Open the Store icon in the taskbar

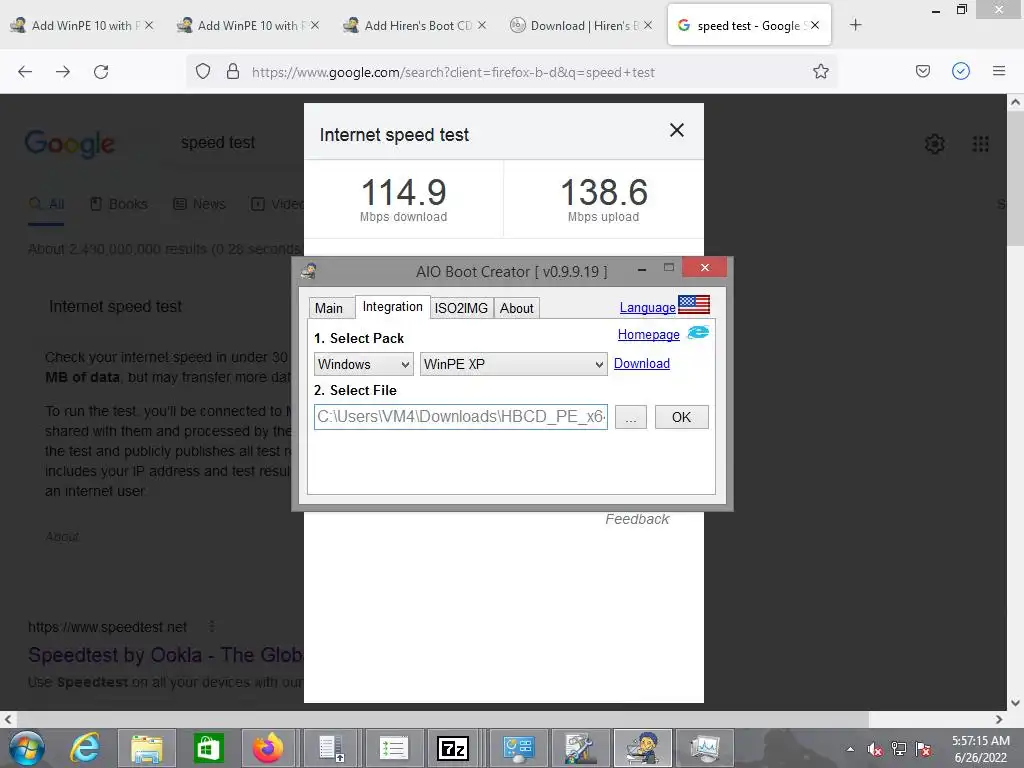click(x=209, y=748)
